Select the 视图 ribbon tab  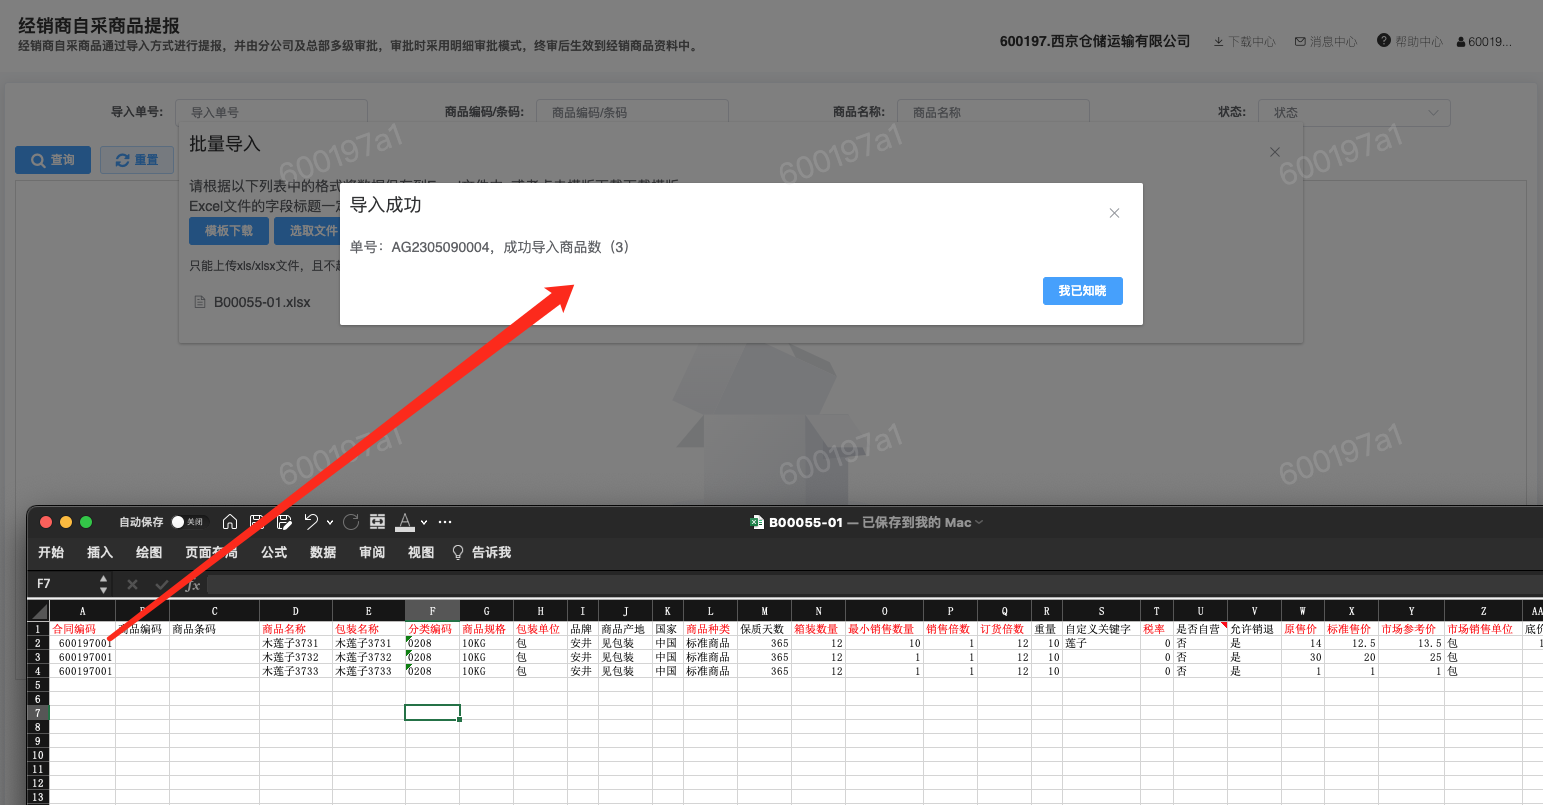421,552
